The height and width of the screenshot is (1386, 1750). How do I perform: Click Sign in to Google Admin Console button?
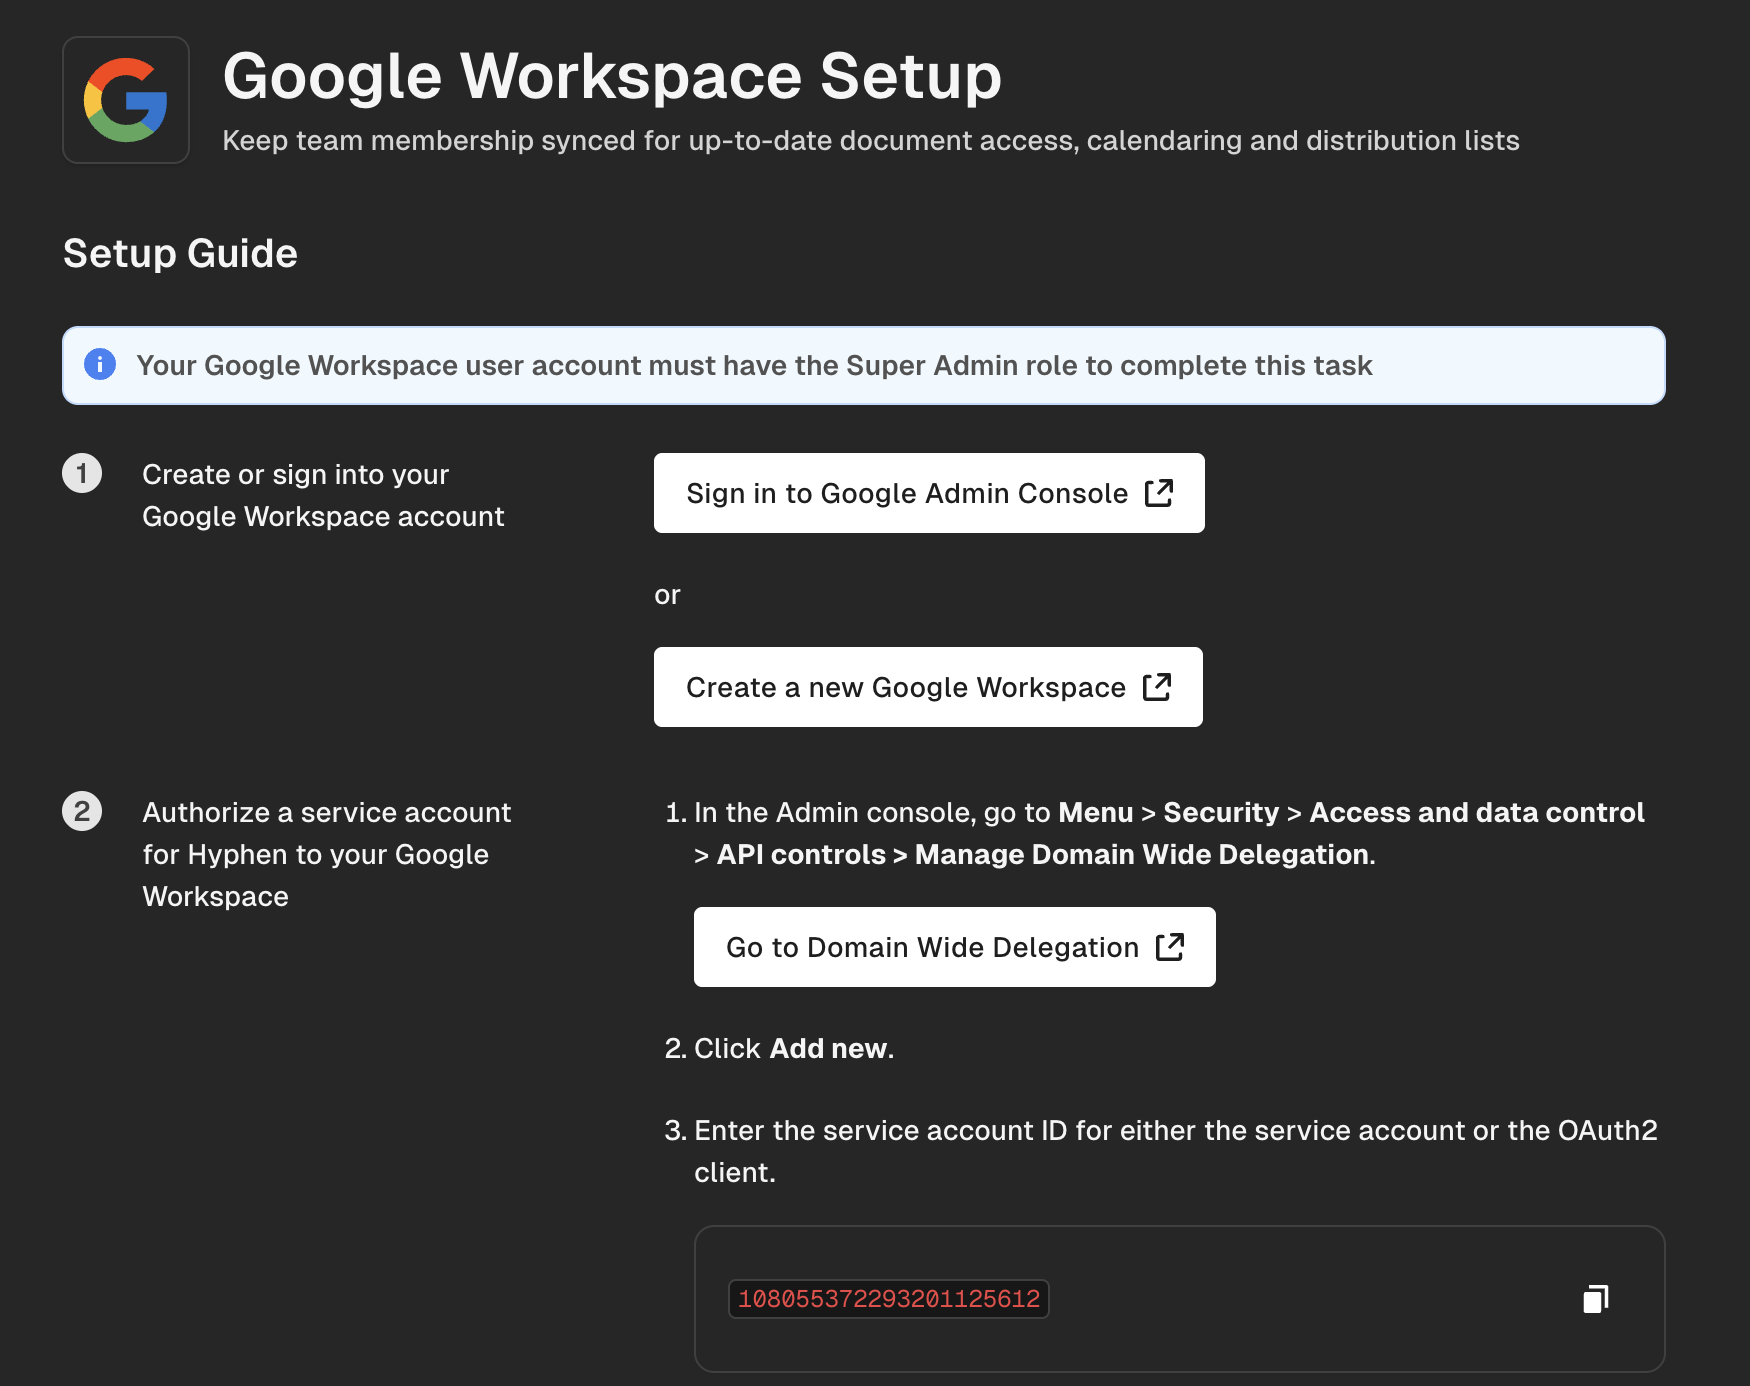click(929, 493)
